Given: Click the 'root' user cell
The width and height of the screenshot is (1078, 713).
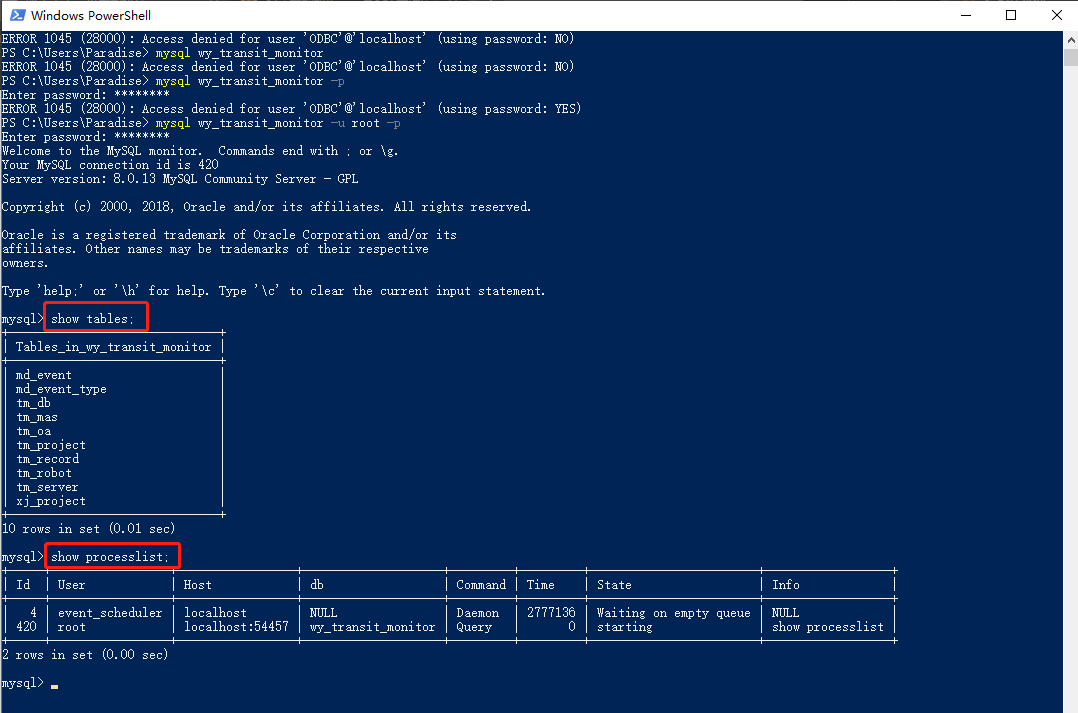Looking at the screenshot, I should click(72, 627).
